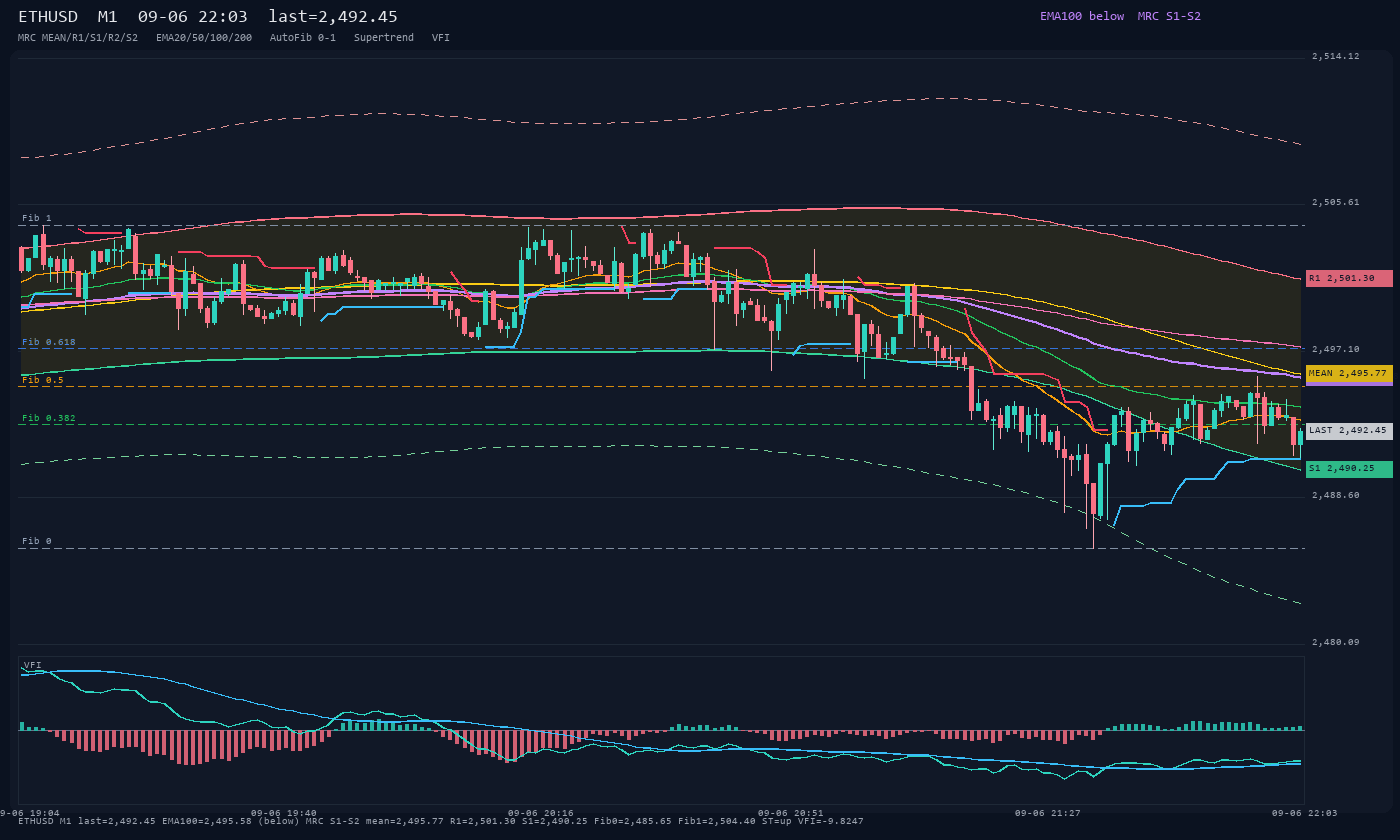Click the header value last=2,492.45
This screenshot has width=1400, height=840.
(x=333, y=17)
